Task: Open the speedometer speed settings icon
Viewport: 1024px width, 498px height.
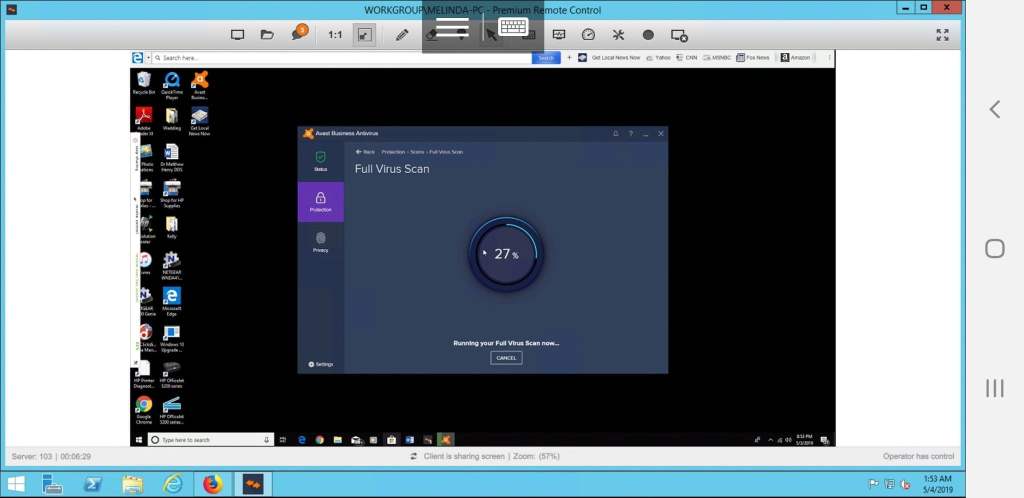Action: click(588, 35)
